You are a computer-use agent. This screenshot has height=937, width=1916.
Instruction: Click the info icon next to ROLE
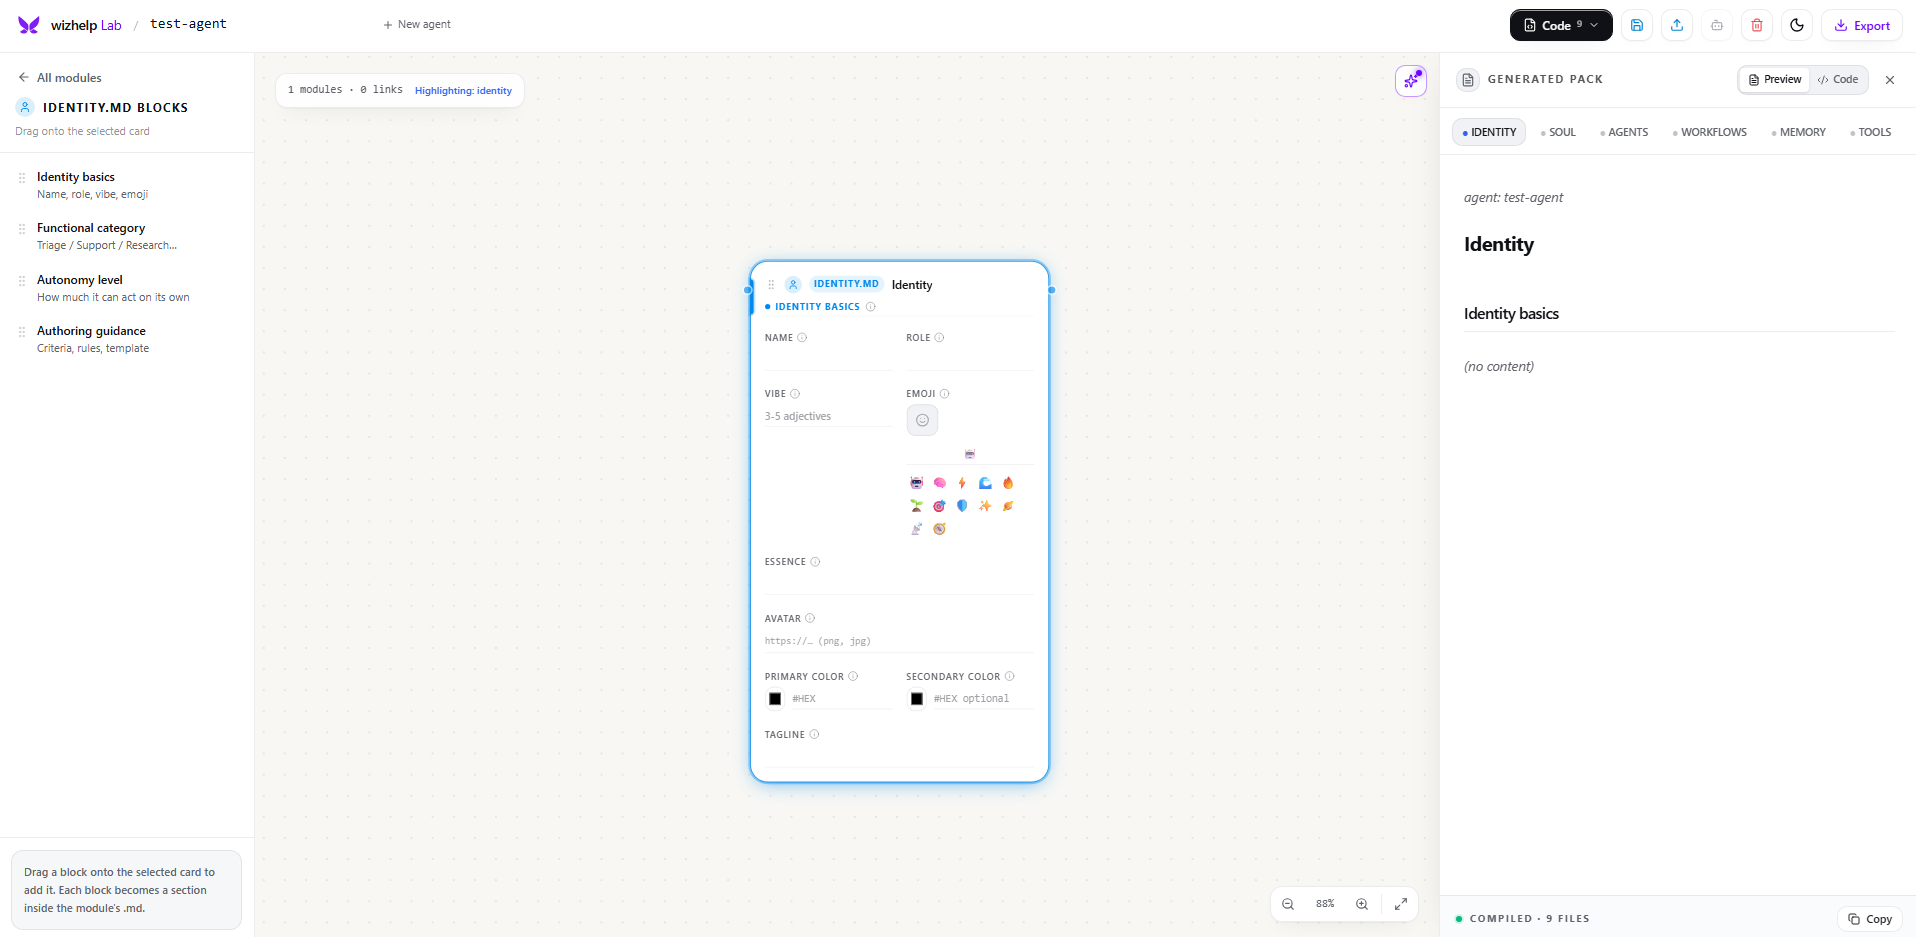coord(939,338)
